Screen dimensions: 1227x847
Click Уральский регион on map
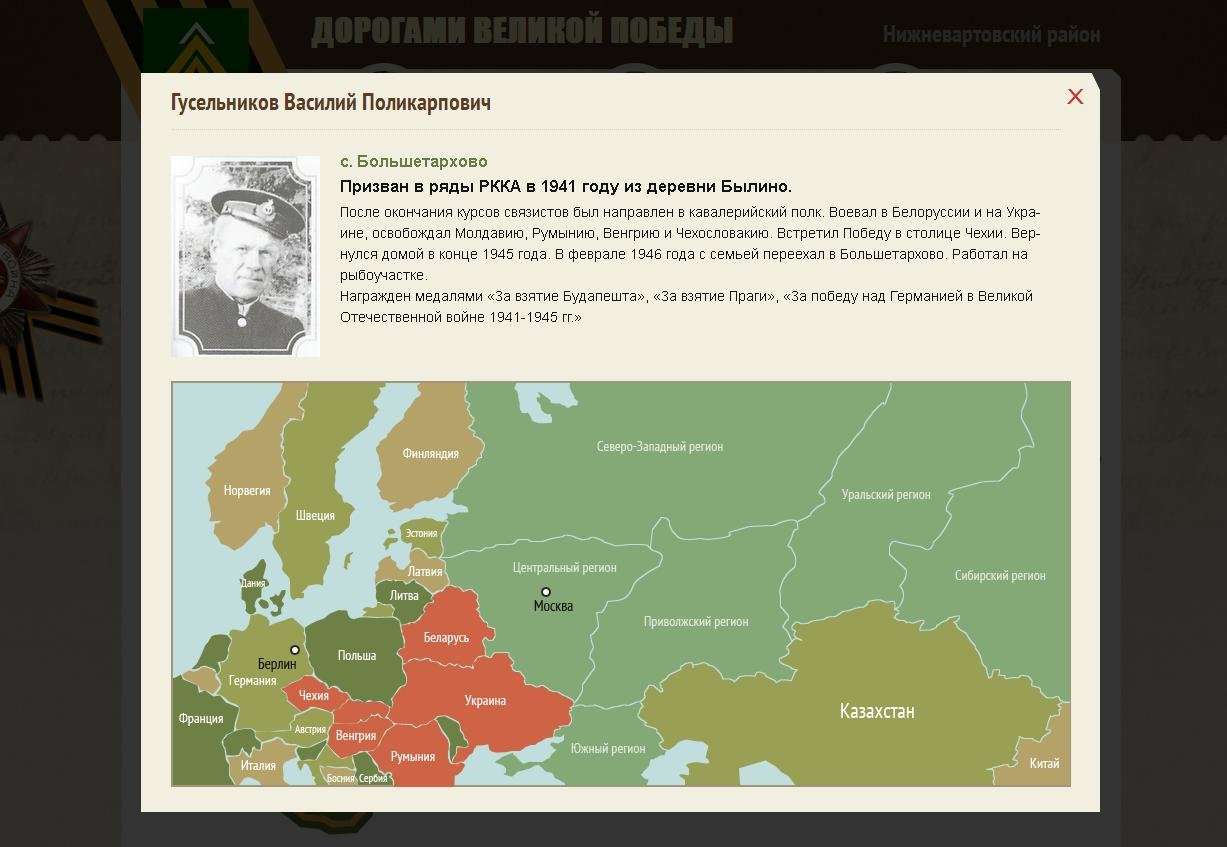pos(886,494)
